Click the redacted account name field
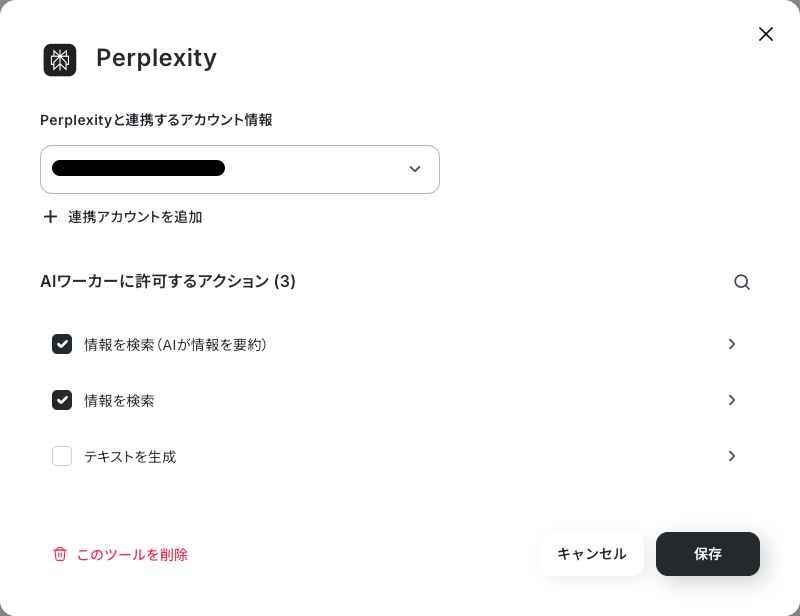This screenshot has width=800, height=616. (x=138, y=169)
